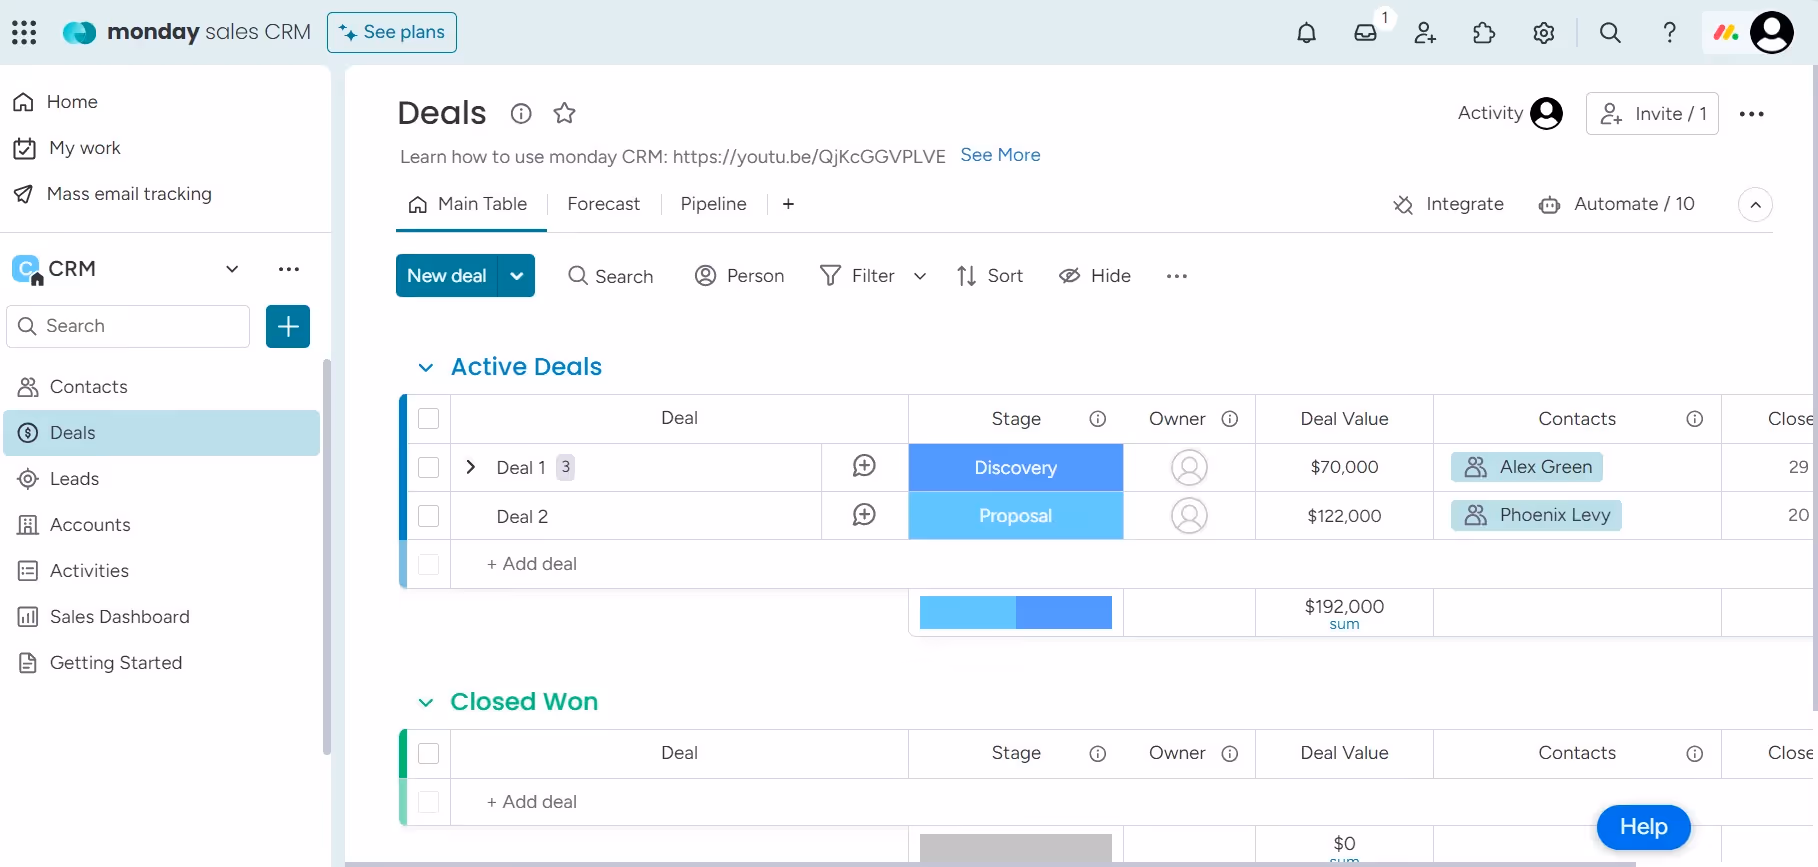Click Add deal row in Active Deals
The height and width of the screenshot is (867, 1818).
tap(531, 564)
